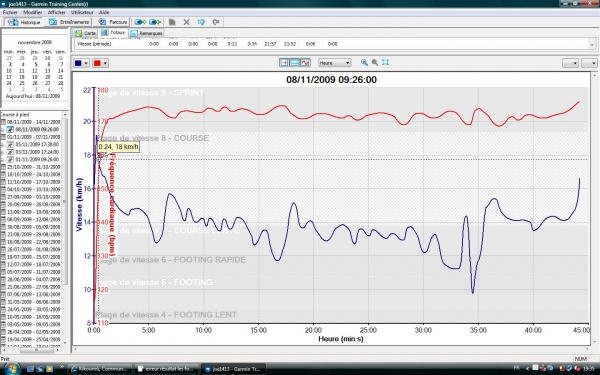Select week 26/07/2009 - 01/08/2009
The height and width of the screenshot is (375, 600).
pyautogui.click(x=34, y=249)
